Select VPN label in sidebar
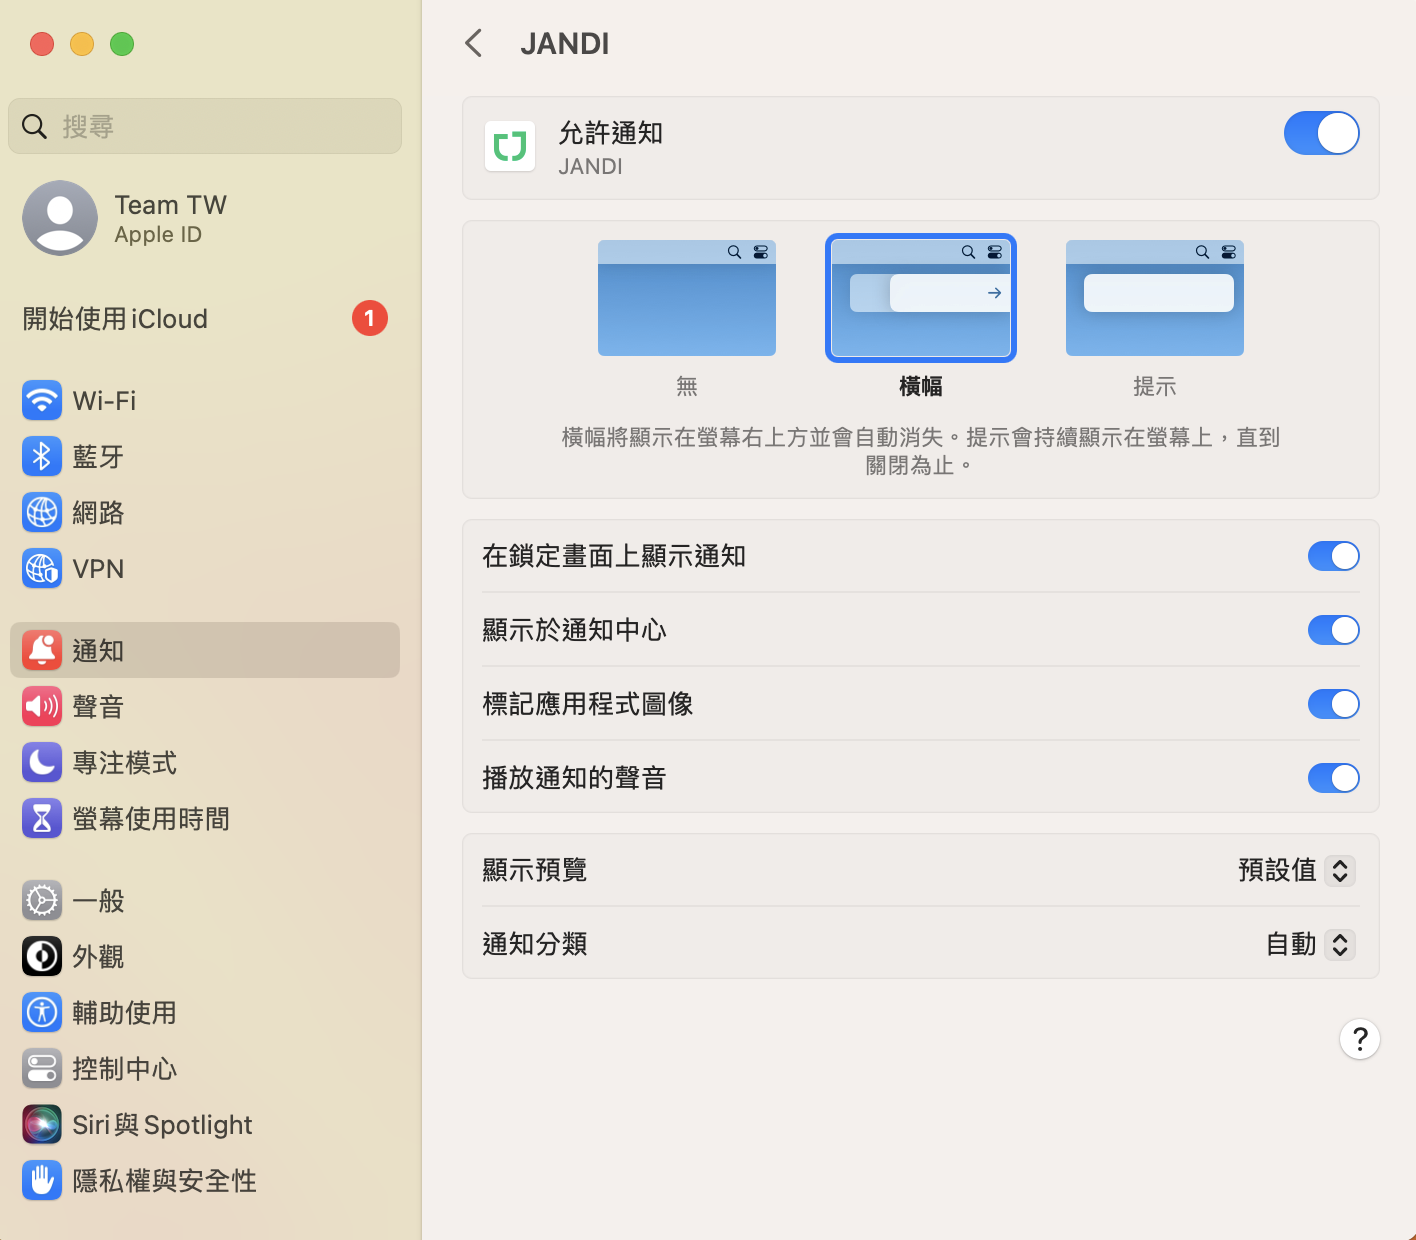Image resolution: width=1416 pixels, height=1240 pixels. click(x=98, y=569)
